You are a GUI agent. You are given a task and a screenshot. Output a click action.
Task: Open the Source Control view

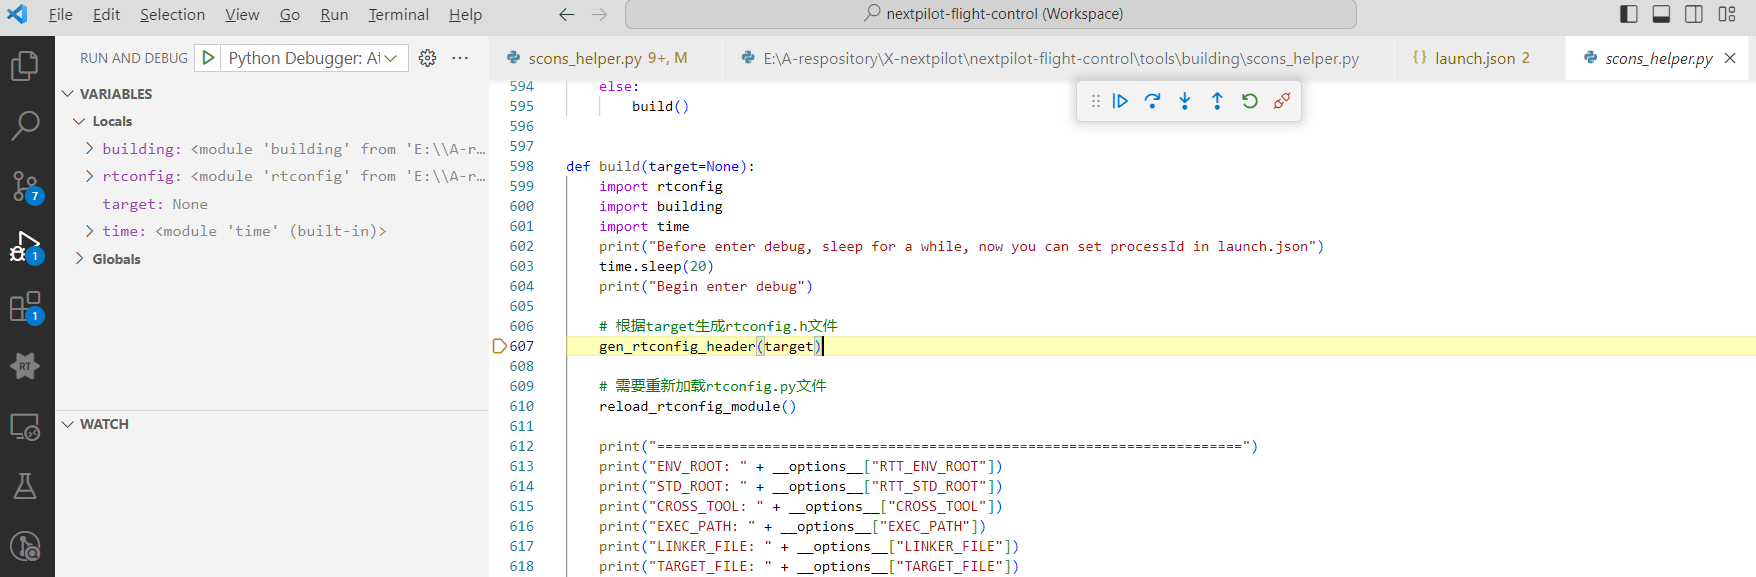pos(25,186)
